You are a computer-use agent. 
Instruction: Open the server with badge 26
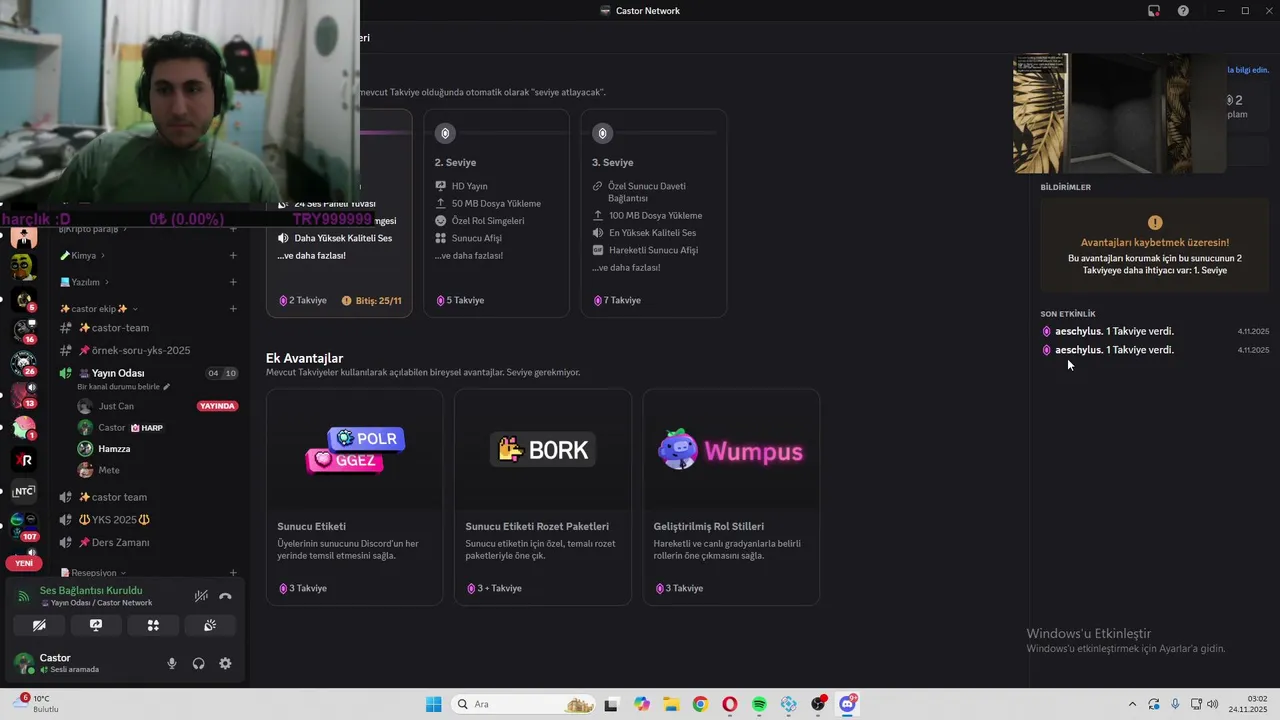pos(24,363)
